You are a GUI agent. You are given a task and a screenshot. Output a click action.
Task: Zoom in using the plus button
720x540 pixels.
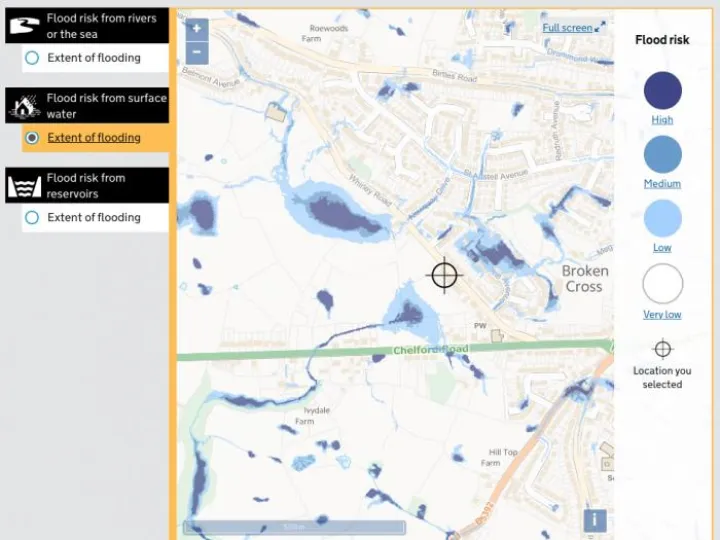point(197,29)
